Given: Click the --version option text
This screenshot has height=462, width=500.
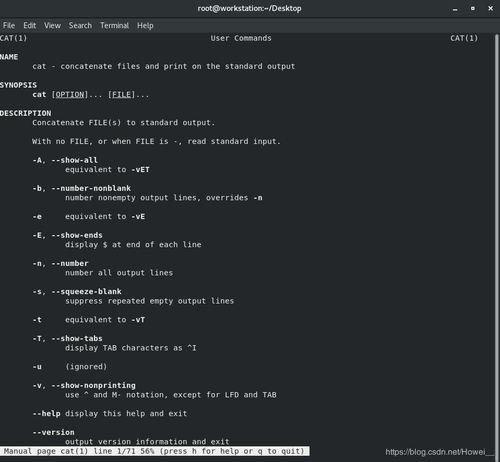Looking at the screenshot, I should [x=53, y=432].
